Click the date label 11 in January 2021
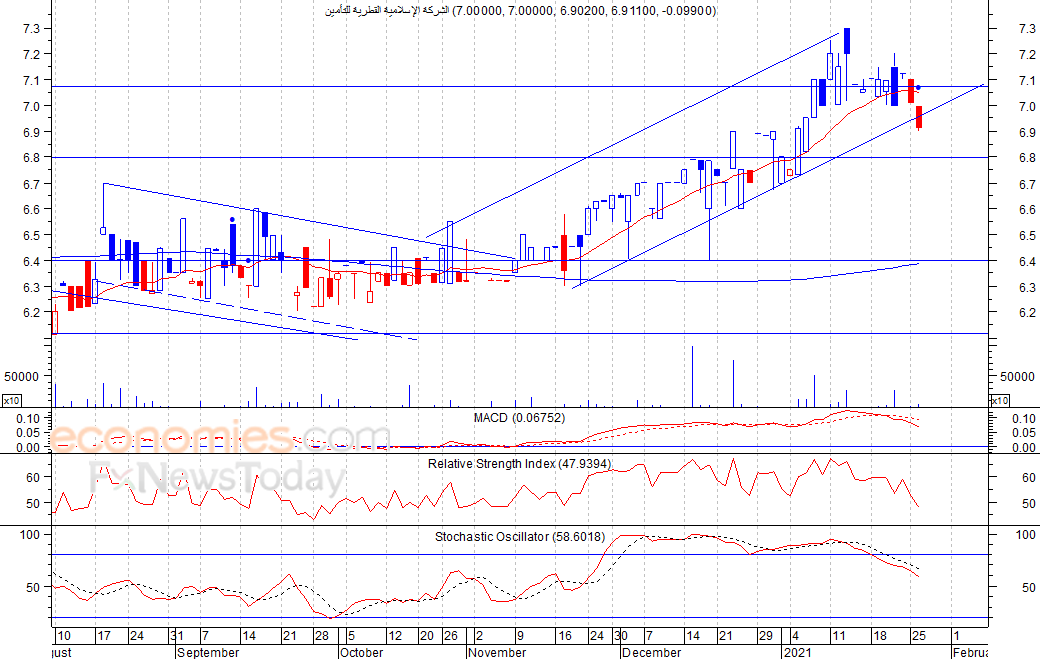Image resolution: width=1040 pixels, height=659 pixels. [838, 636]
